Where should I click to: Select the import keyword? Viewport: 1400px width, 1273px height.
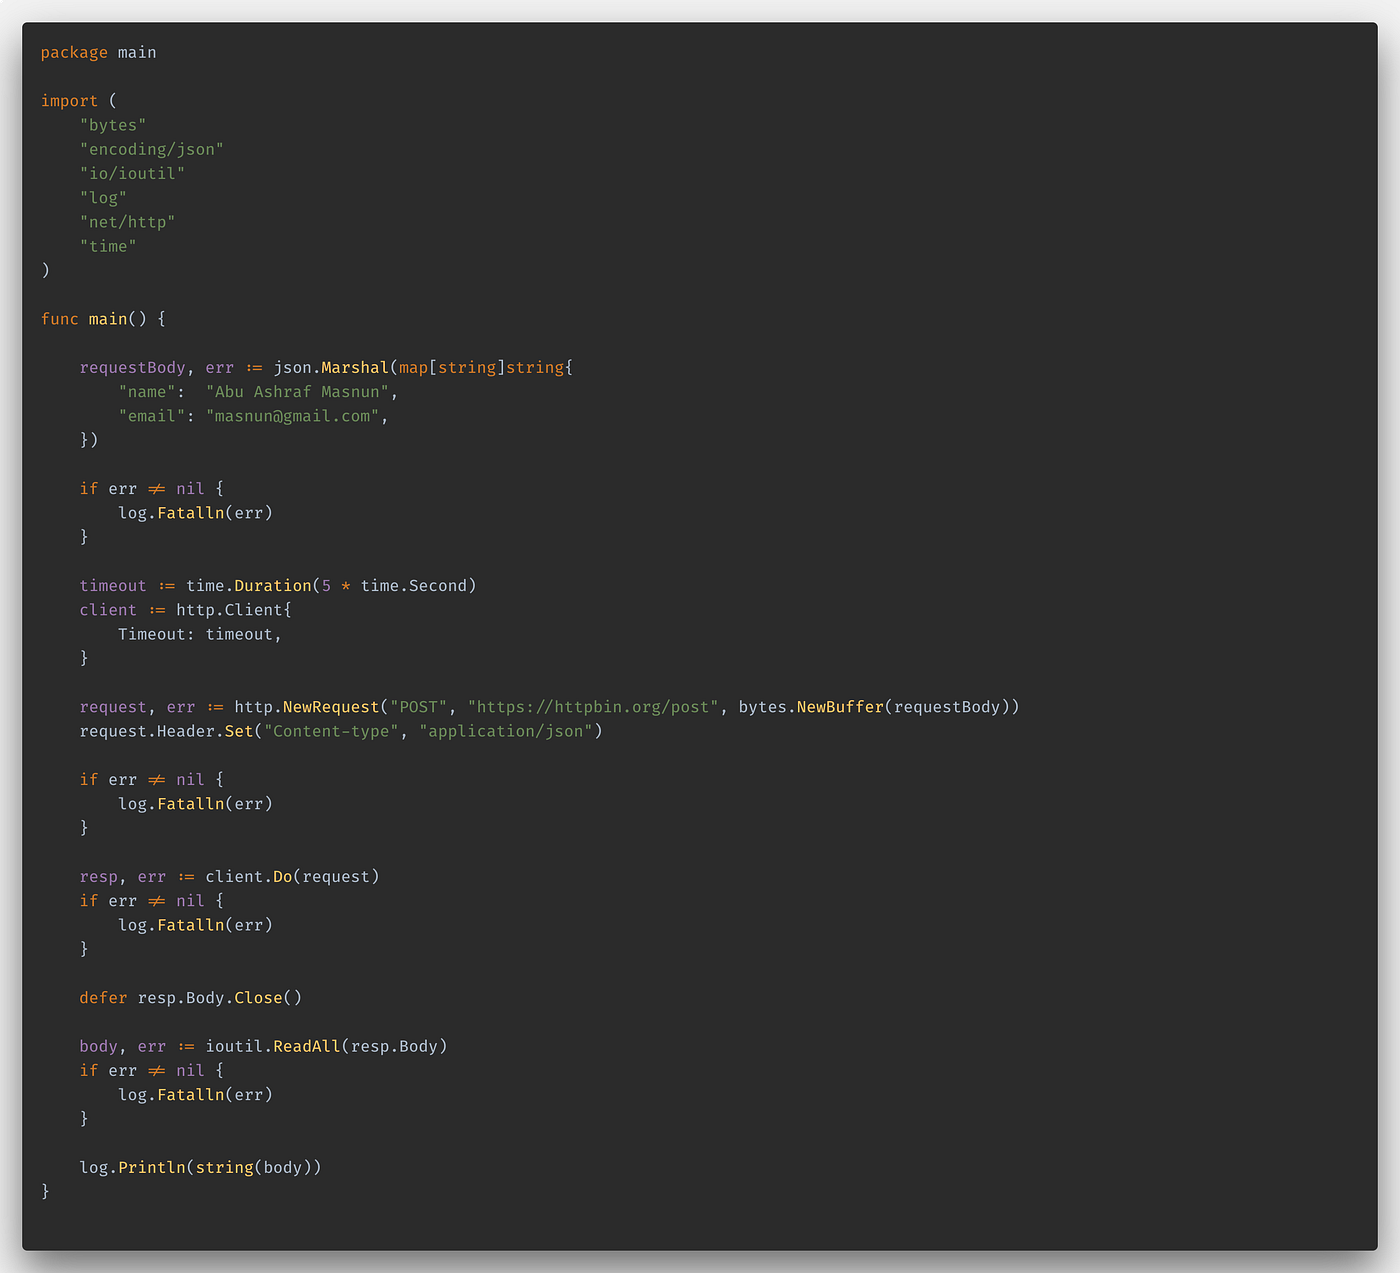click(68, 100)
